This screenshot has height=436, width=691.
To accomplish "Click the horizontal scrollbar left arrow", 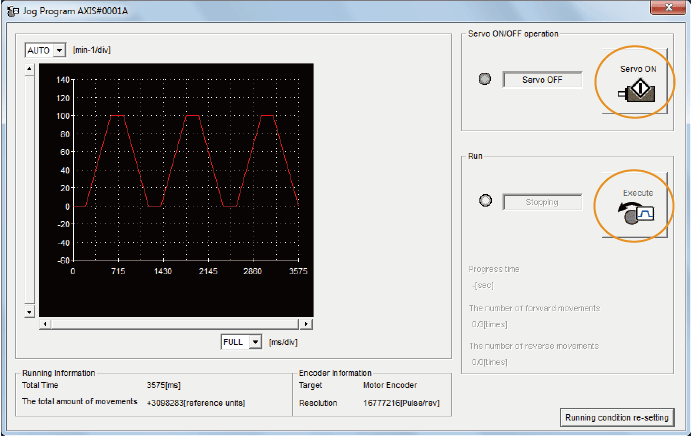I will point(44,324).
